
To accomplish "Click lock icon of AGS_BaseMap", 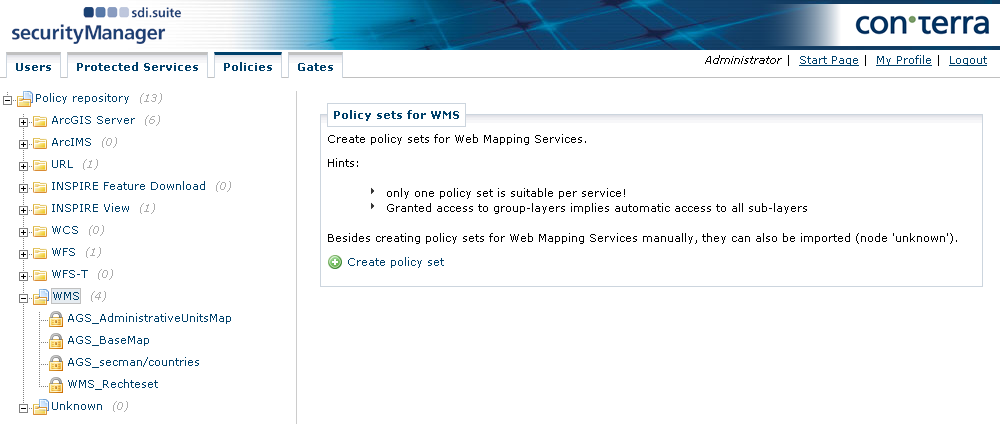I will 56,341.
